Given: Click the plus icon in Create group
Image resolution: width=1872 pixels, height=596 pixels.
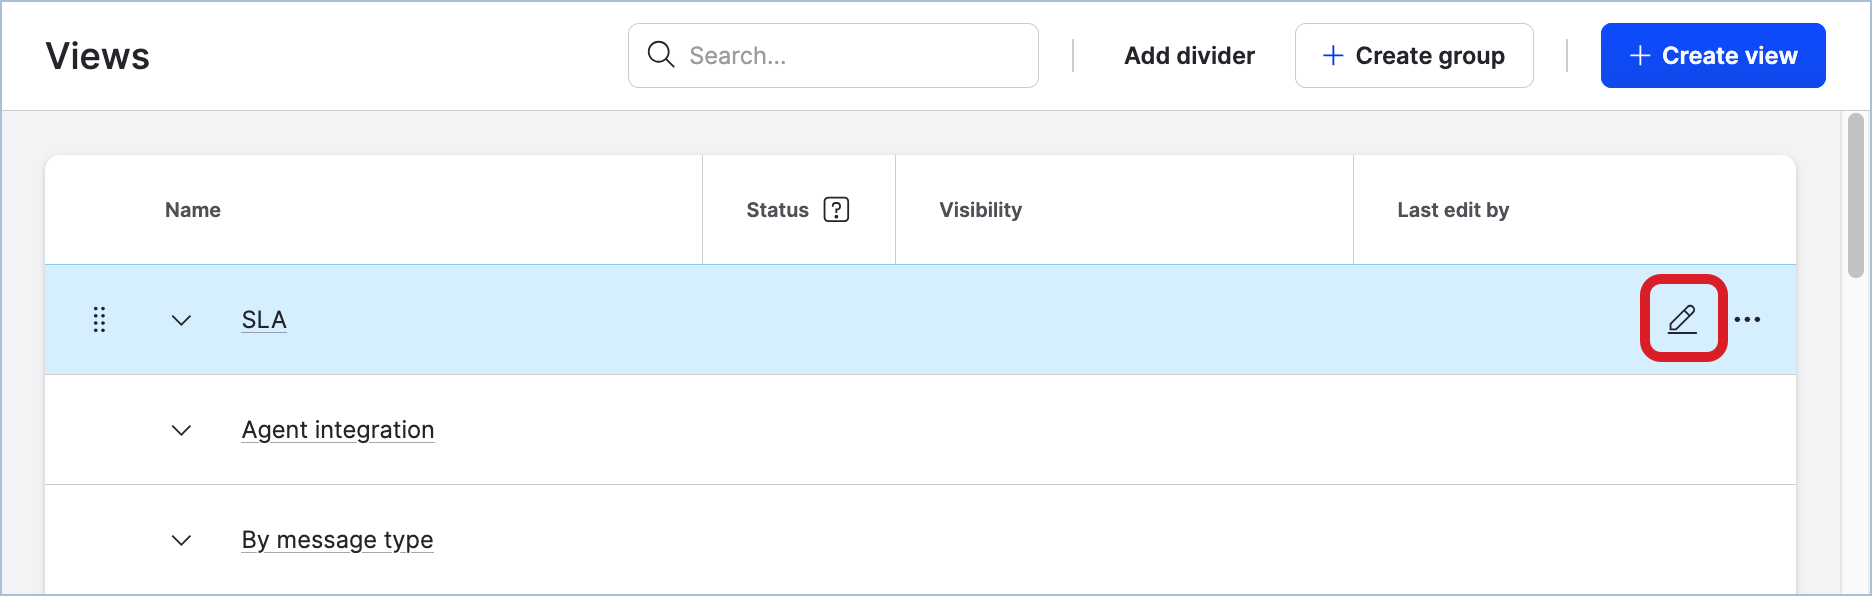Looking at the screenshot, I should pyautogui.click(x=1332, y=56).
